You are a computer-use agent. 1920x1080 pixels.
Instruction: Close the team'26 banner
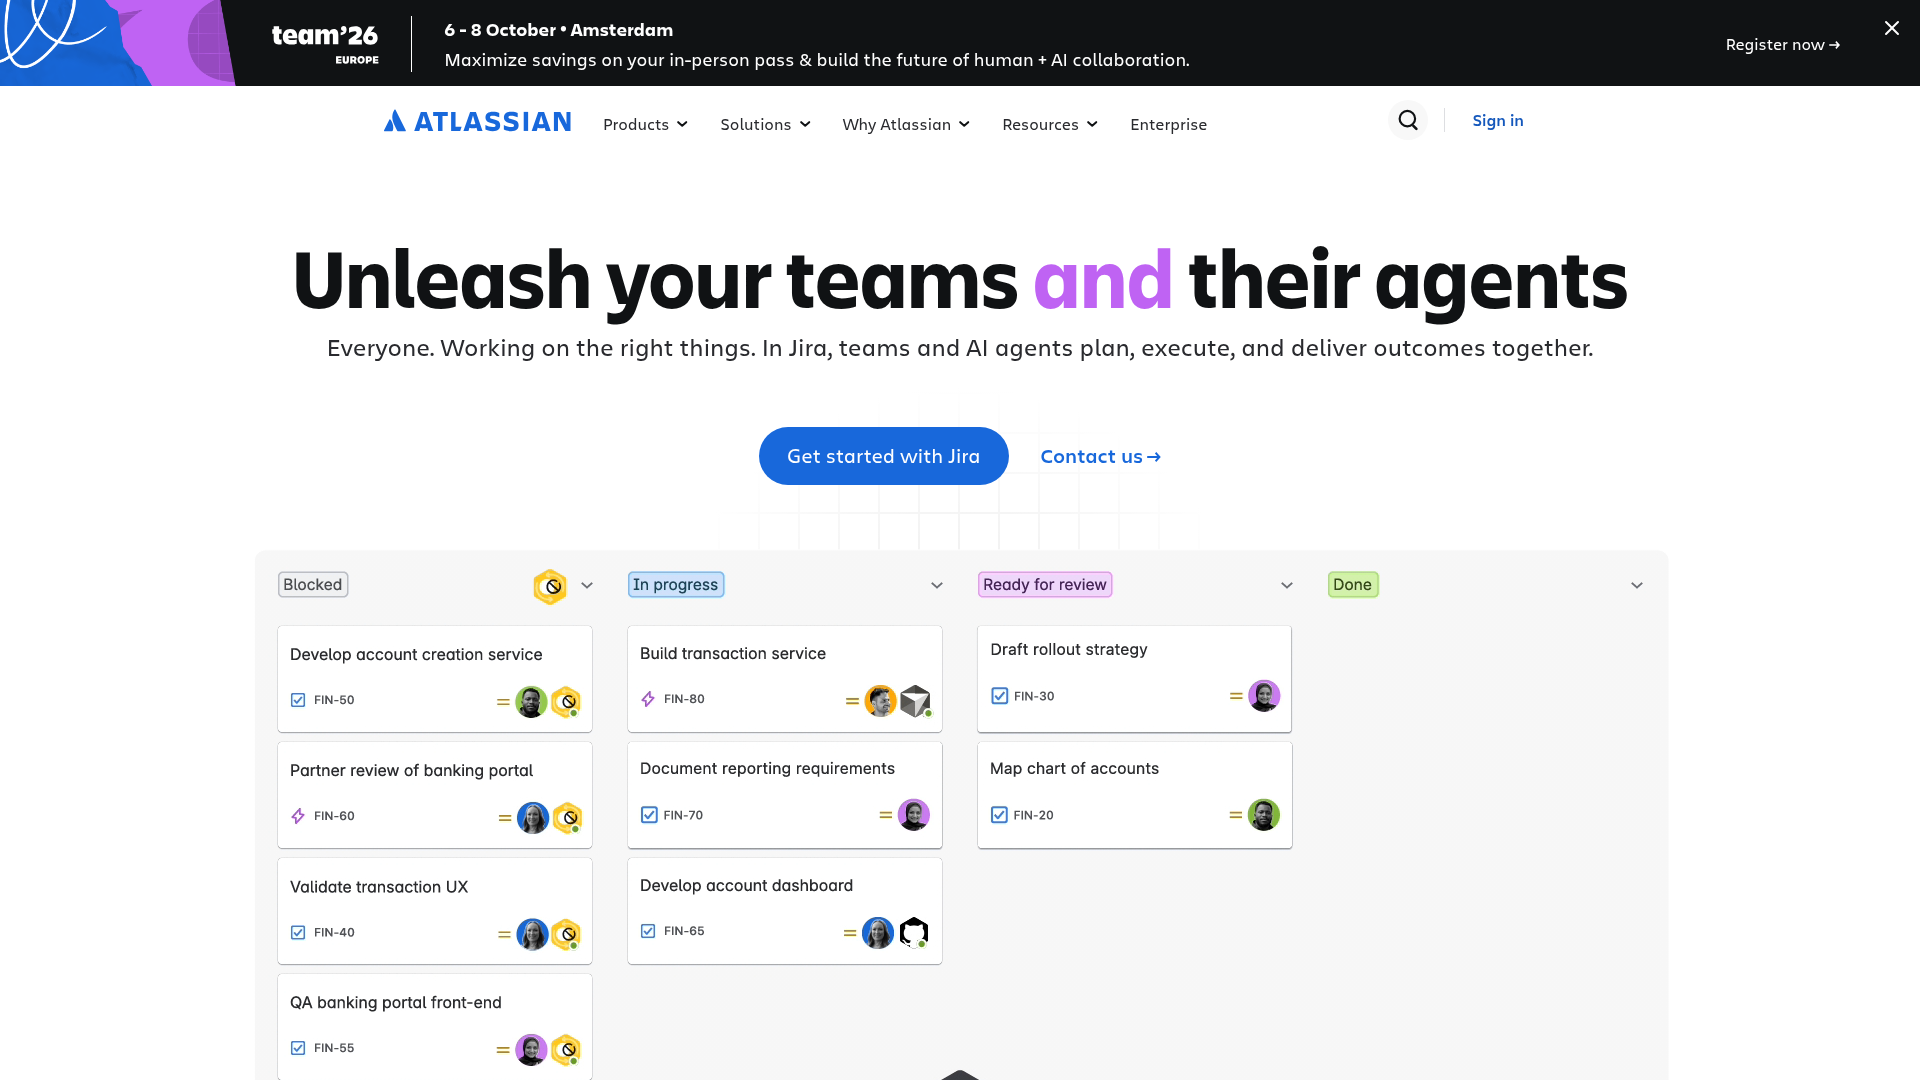pos(1891,28)
